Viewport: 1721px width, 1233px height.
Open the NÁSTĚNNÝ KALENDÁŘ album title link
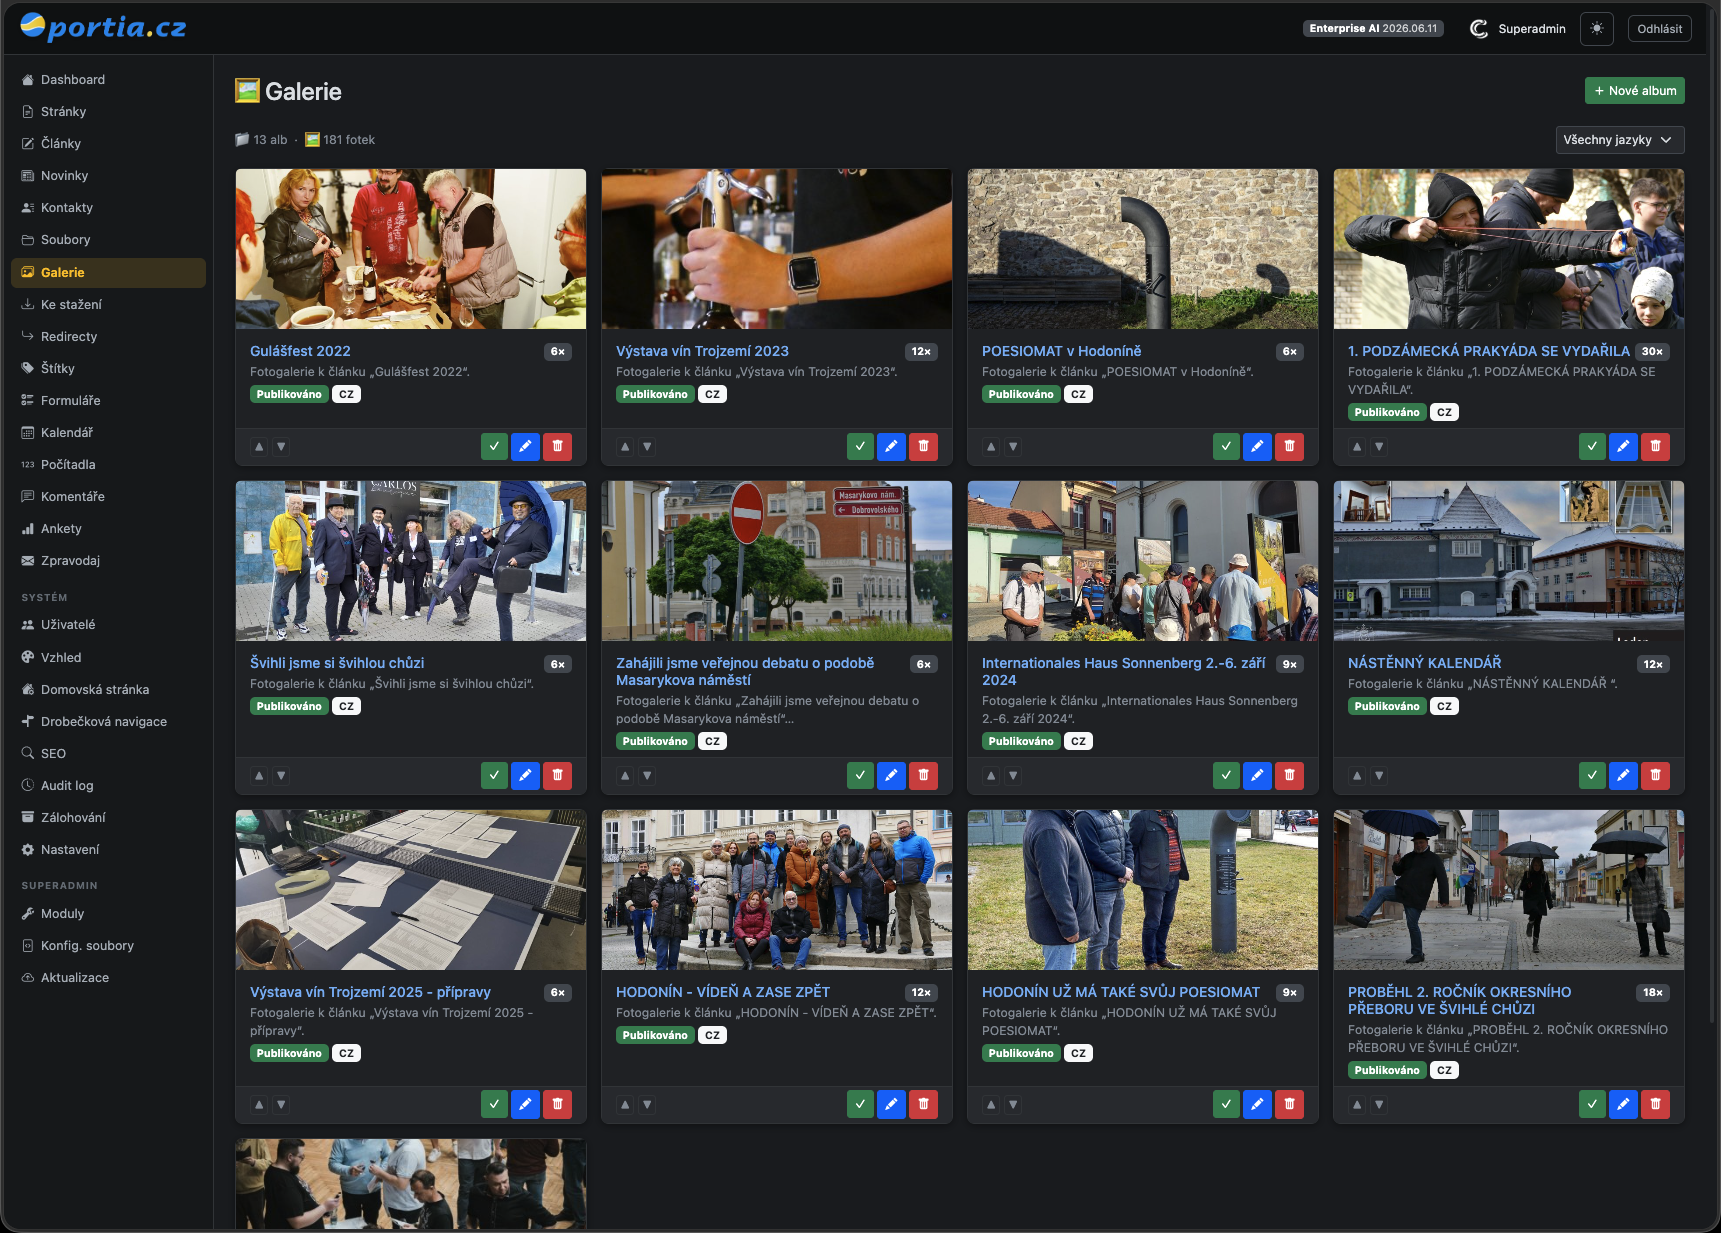[1424, 663]
